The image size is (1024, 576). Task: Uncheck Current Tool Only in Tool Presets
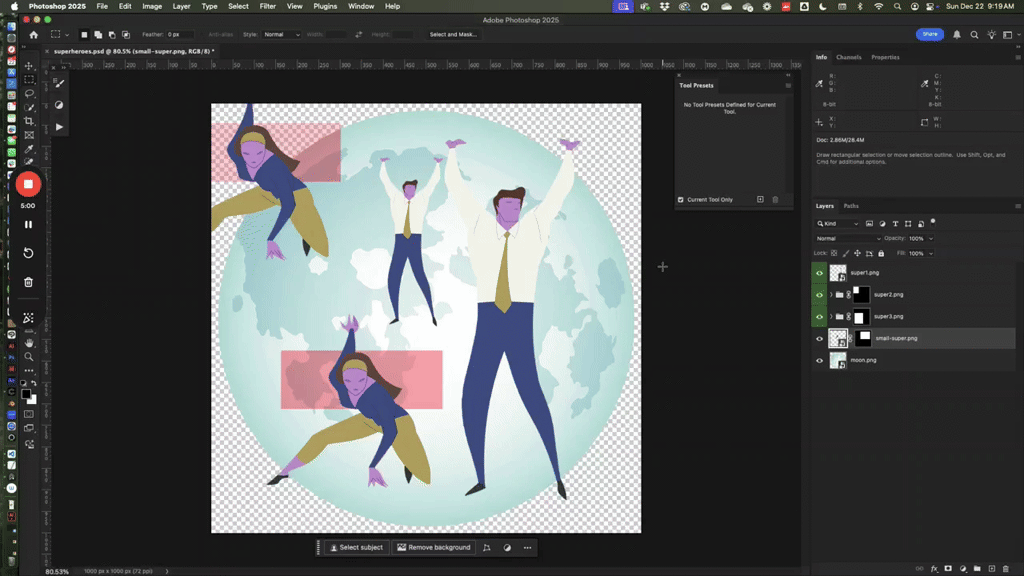coord(681,199)
